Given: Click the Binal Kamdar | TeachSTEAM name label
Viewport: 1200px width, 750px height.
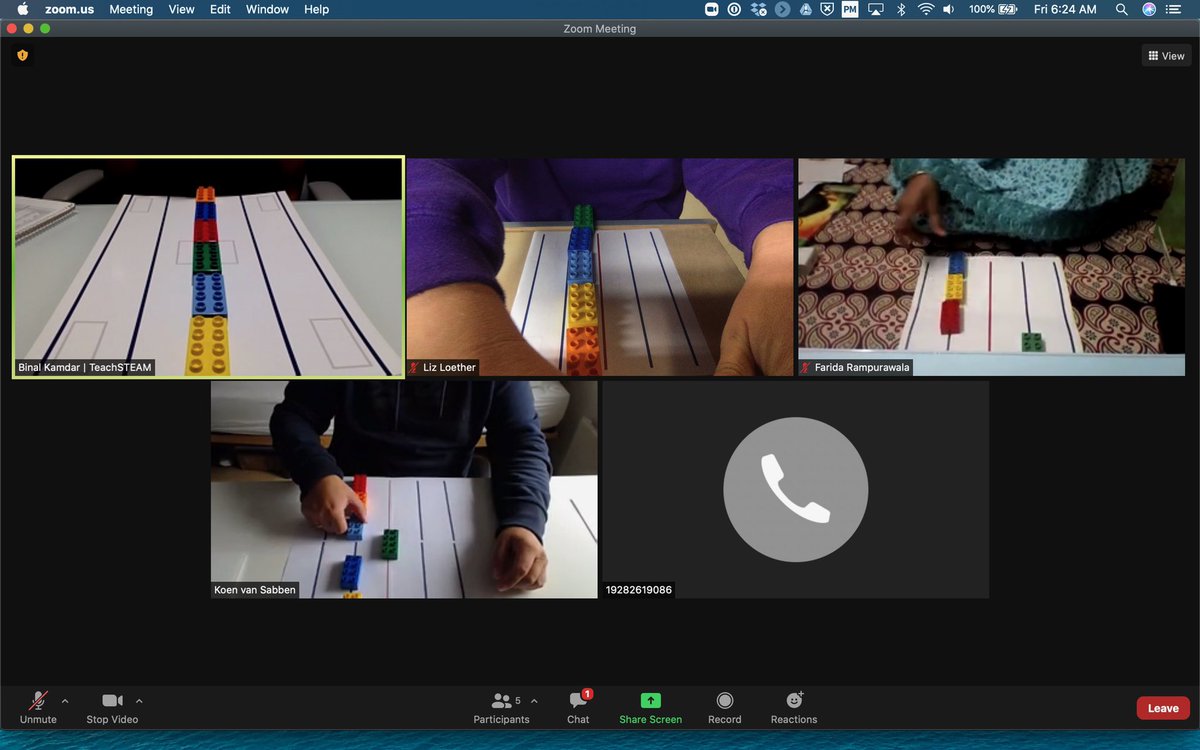Looking at the screenshot, I should [x=85, y=368].
